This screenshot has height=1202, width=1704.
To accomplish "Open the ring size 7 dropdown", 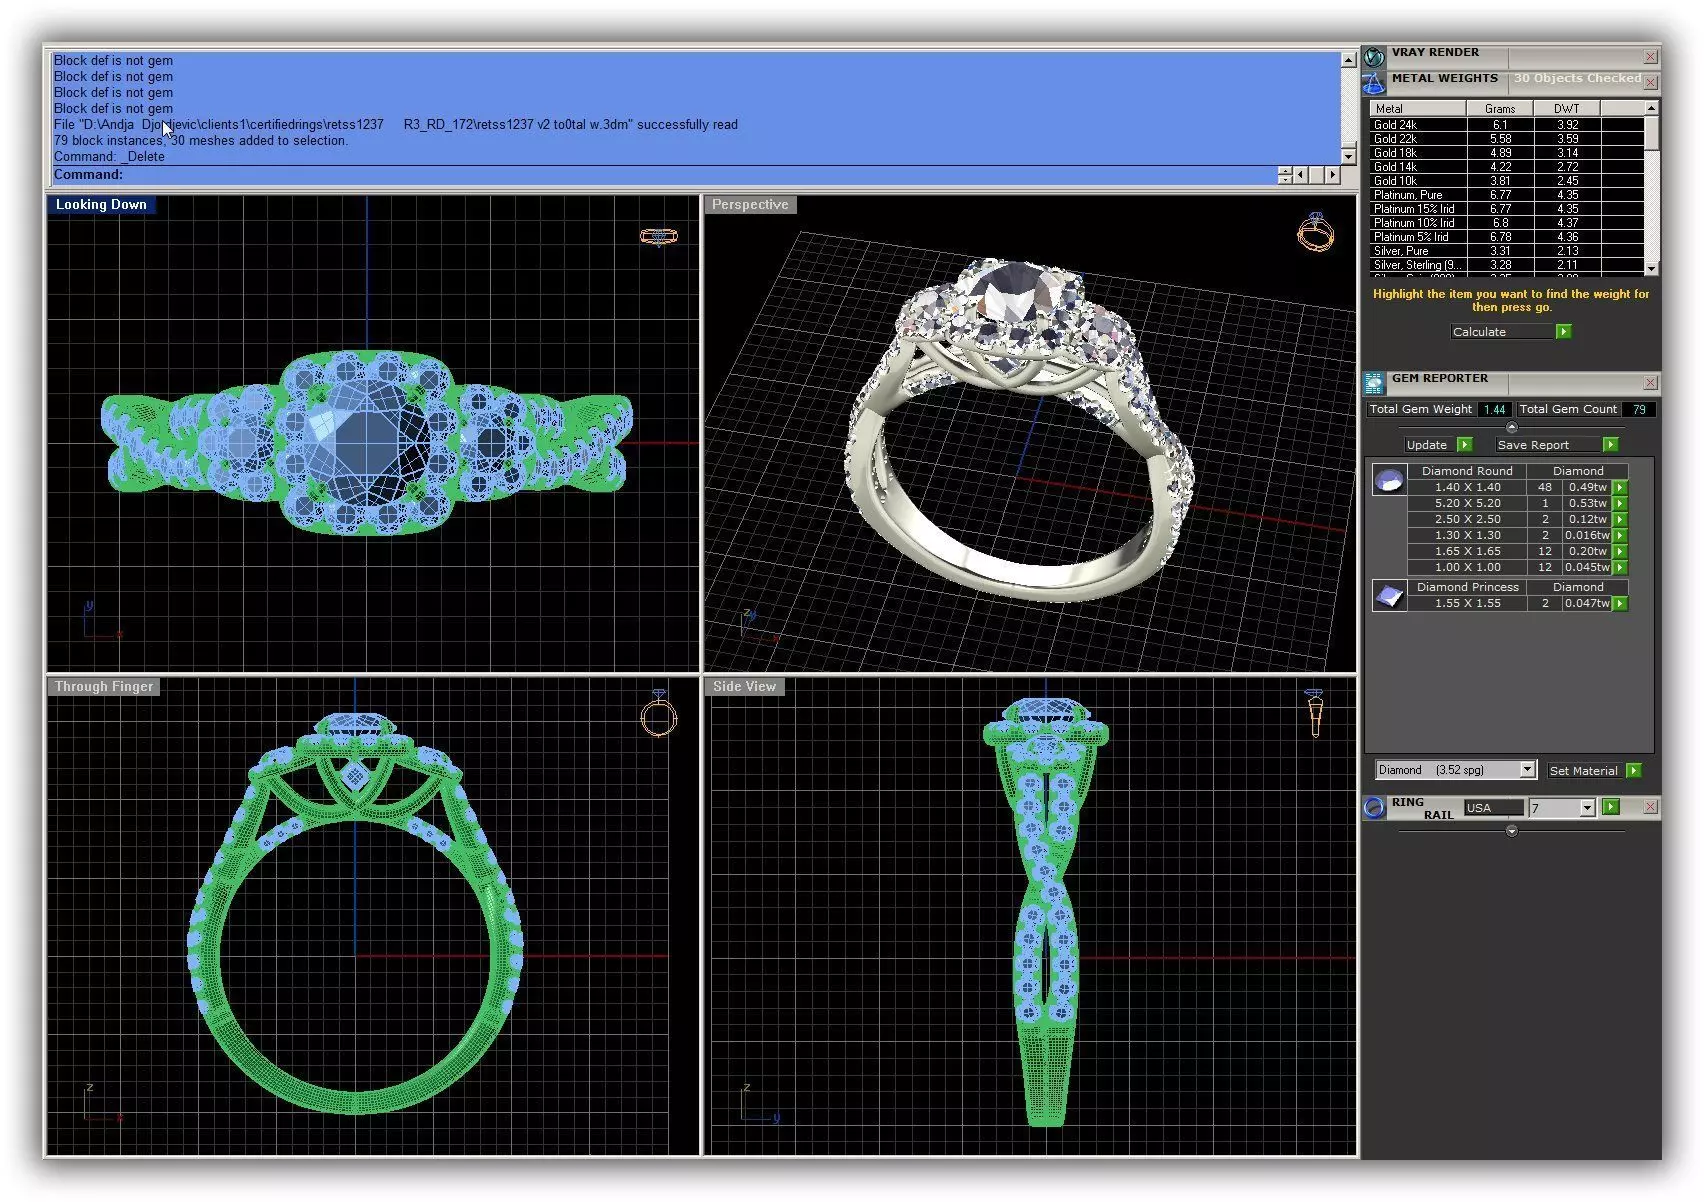I will pyautogui.click(x=1587, y=808).
